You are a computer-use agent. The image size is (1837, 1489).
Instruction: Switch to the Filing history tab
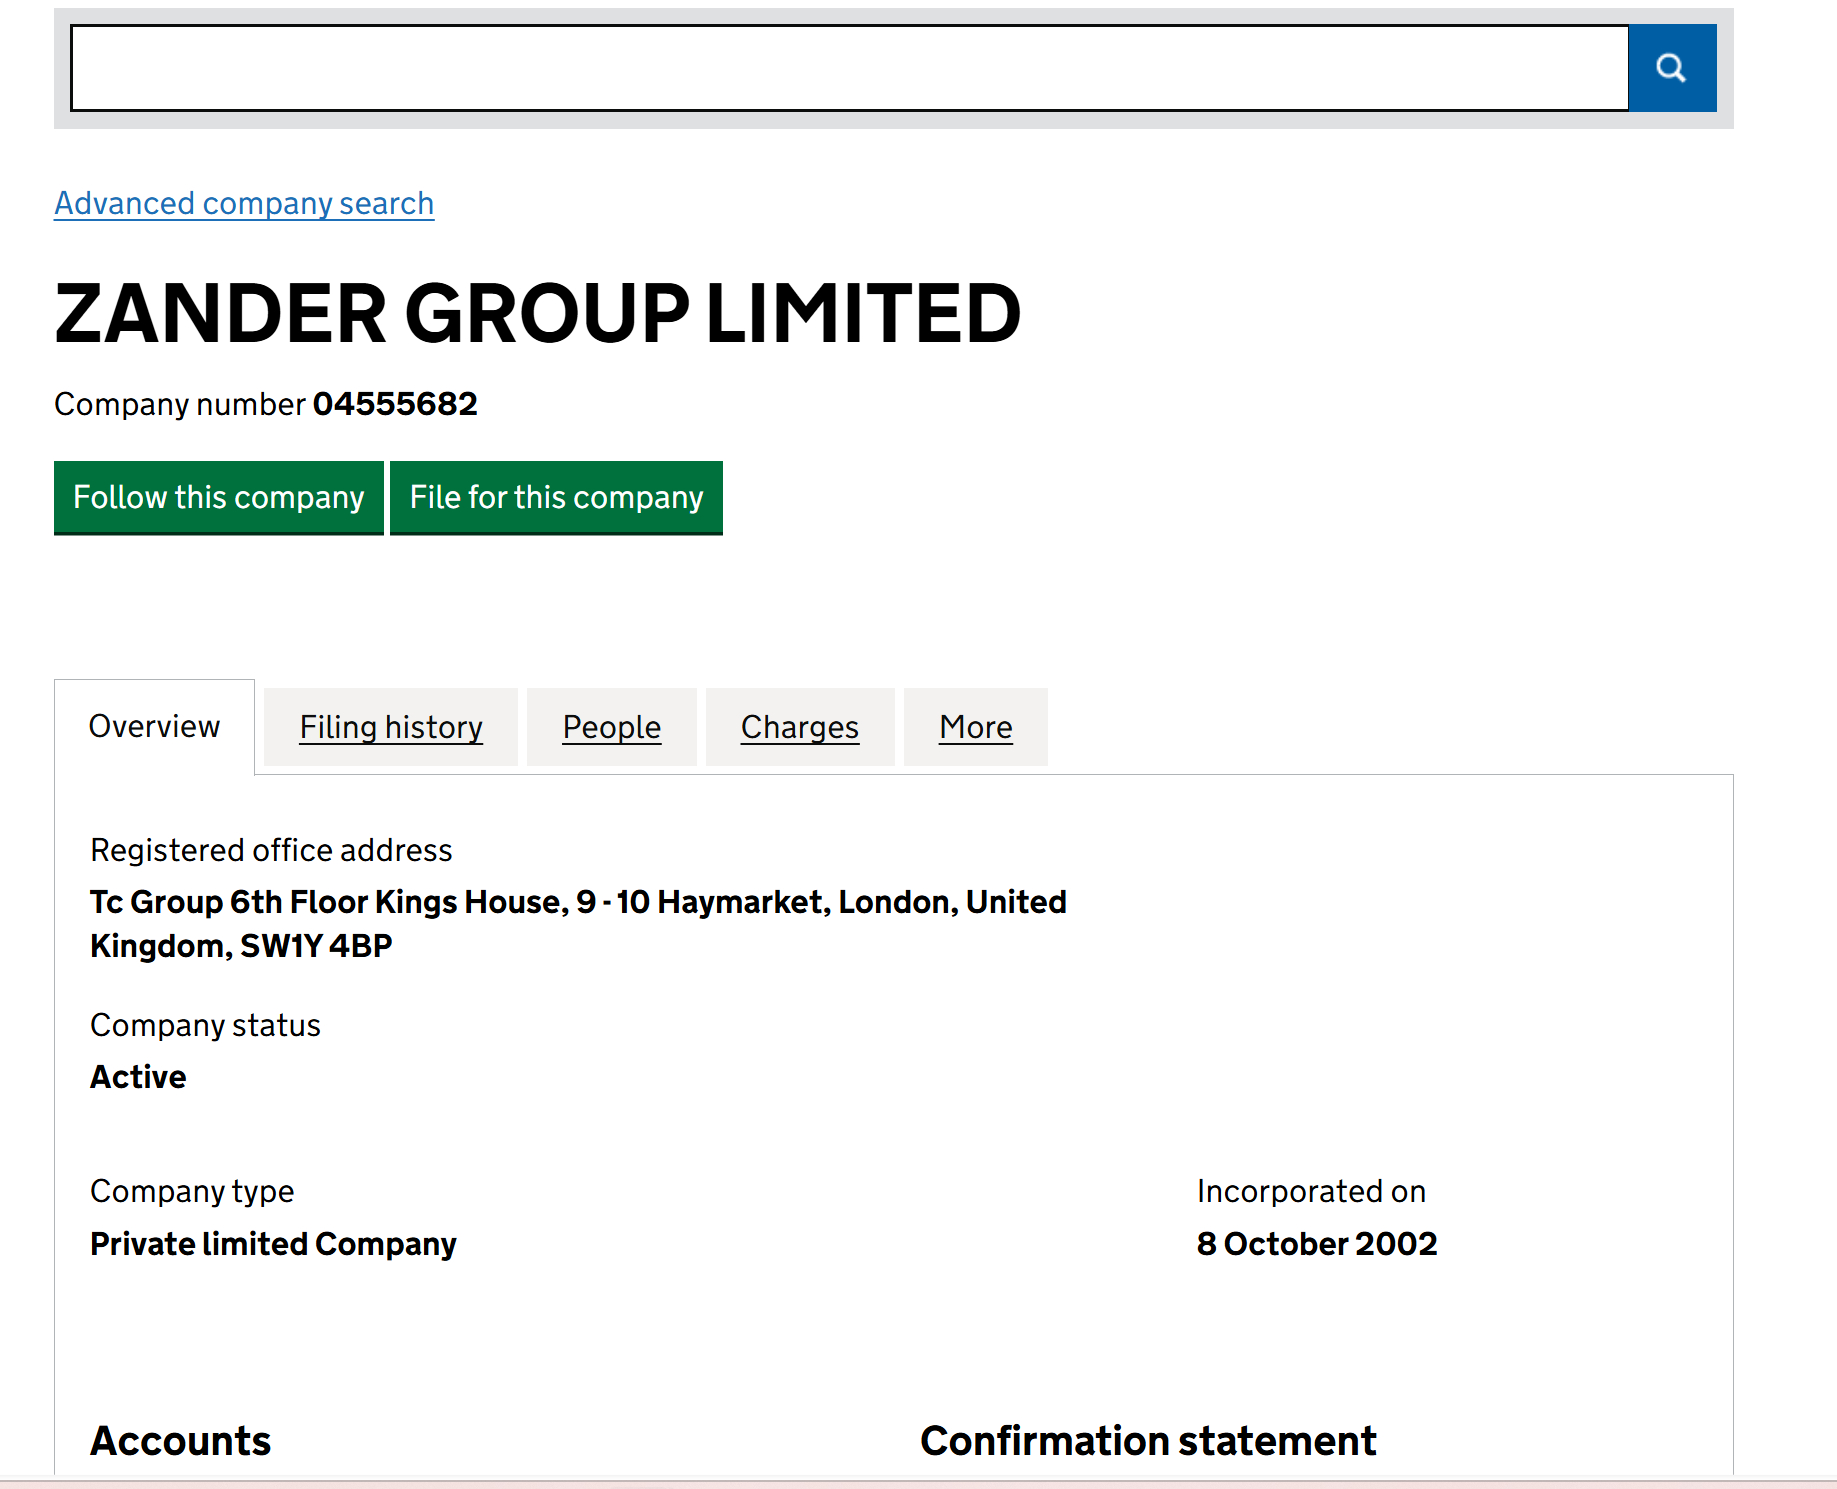(x=391, y=727)
